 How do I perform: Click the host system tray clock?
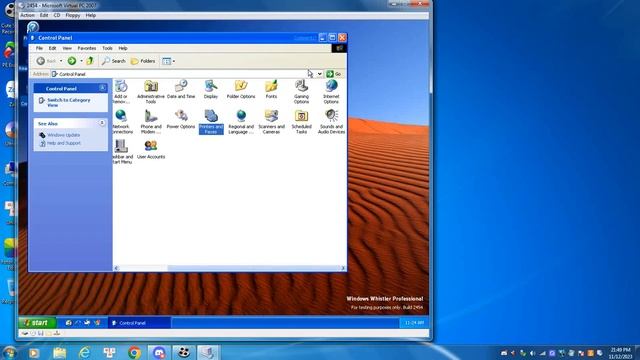[x=620, y=353]
